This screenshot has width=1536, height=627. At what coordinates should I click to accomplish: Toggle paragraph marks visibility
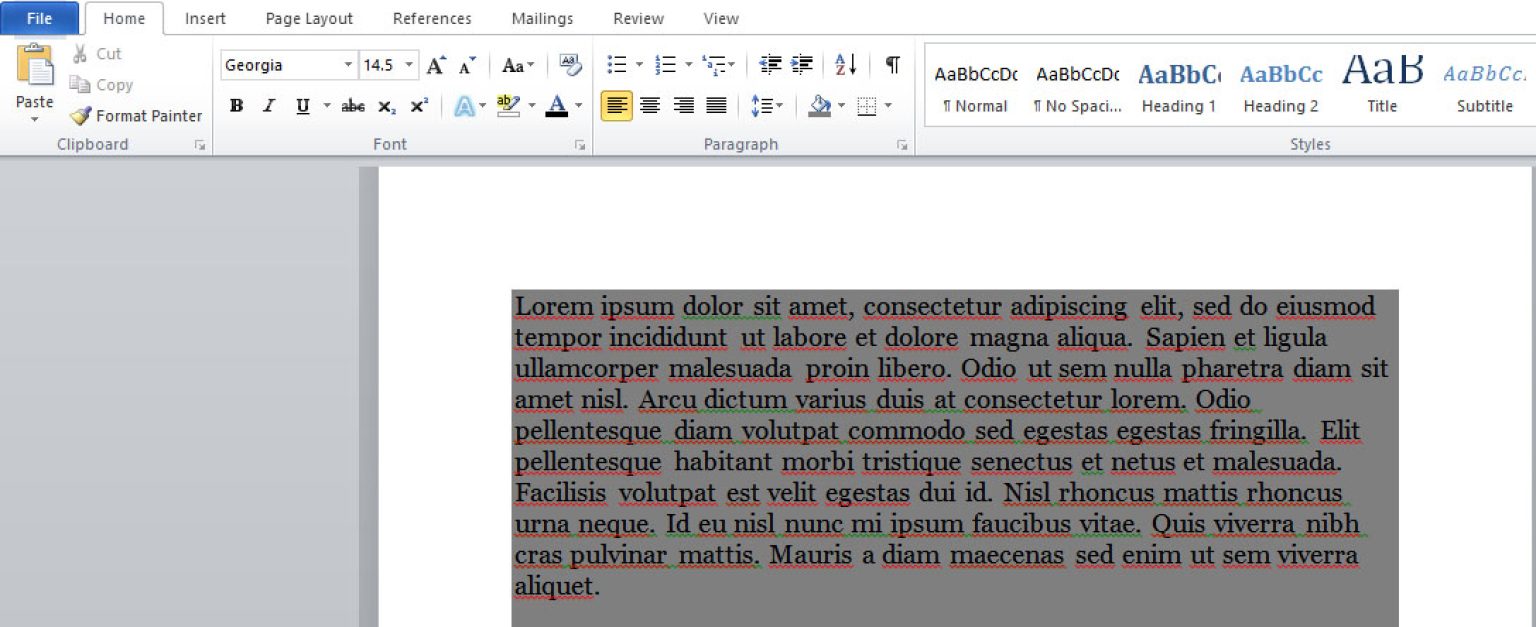point(891,63)
